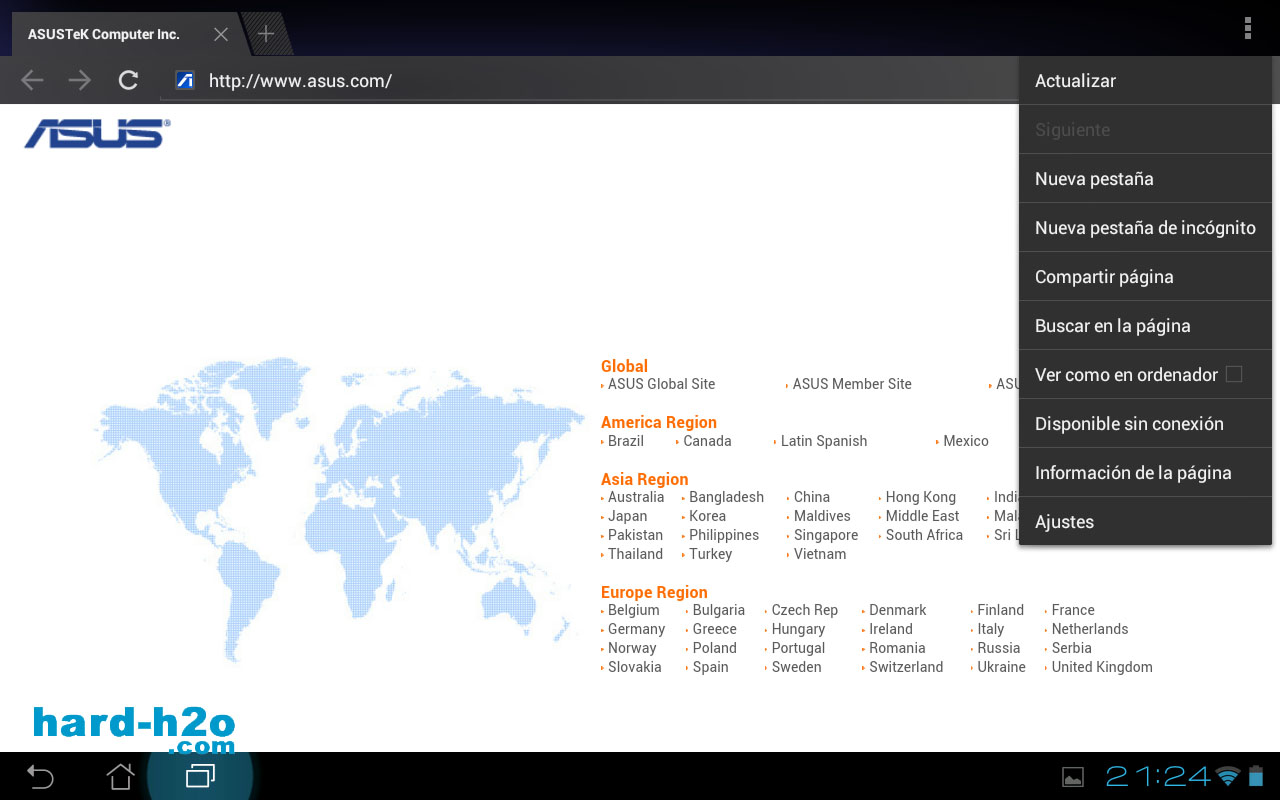The image size is (1280, 800).
Task: Open the Middle East link
Action: [922, 516]
